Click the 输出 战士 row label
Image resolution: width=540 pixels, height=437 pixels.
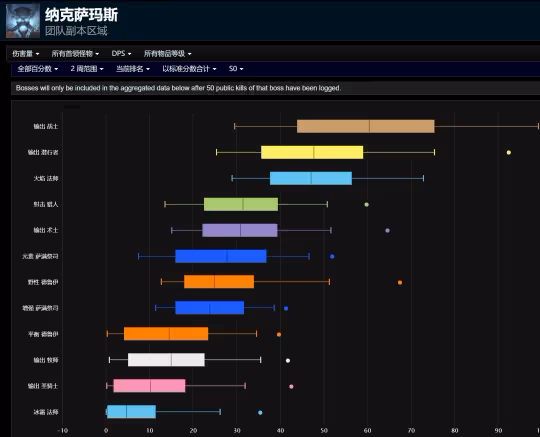[x=46, y=126]
